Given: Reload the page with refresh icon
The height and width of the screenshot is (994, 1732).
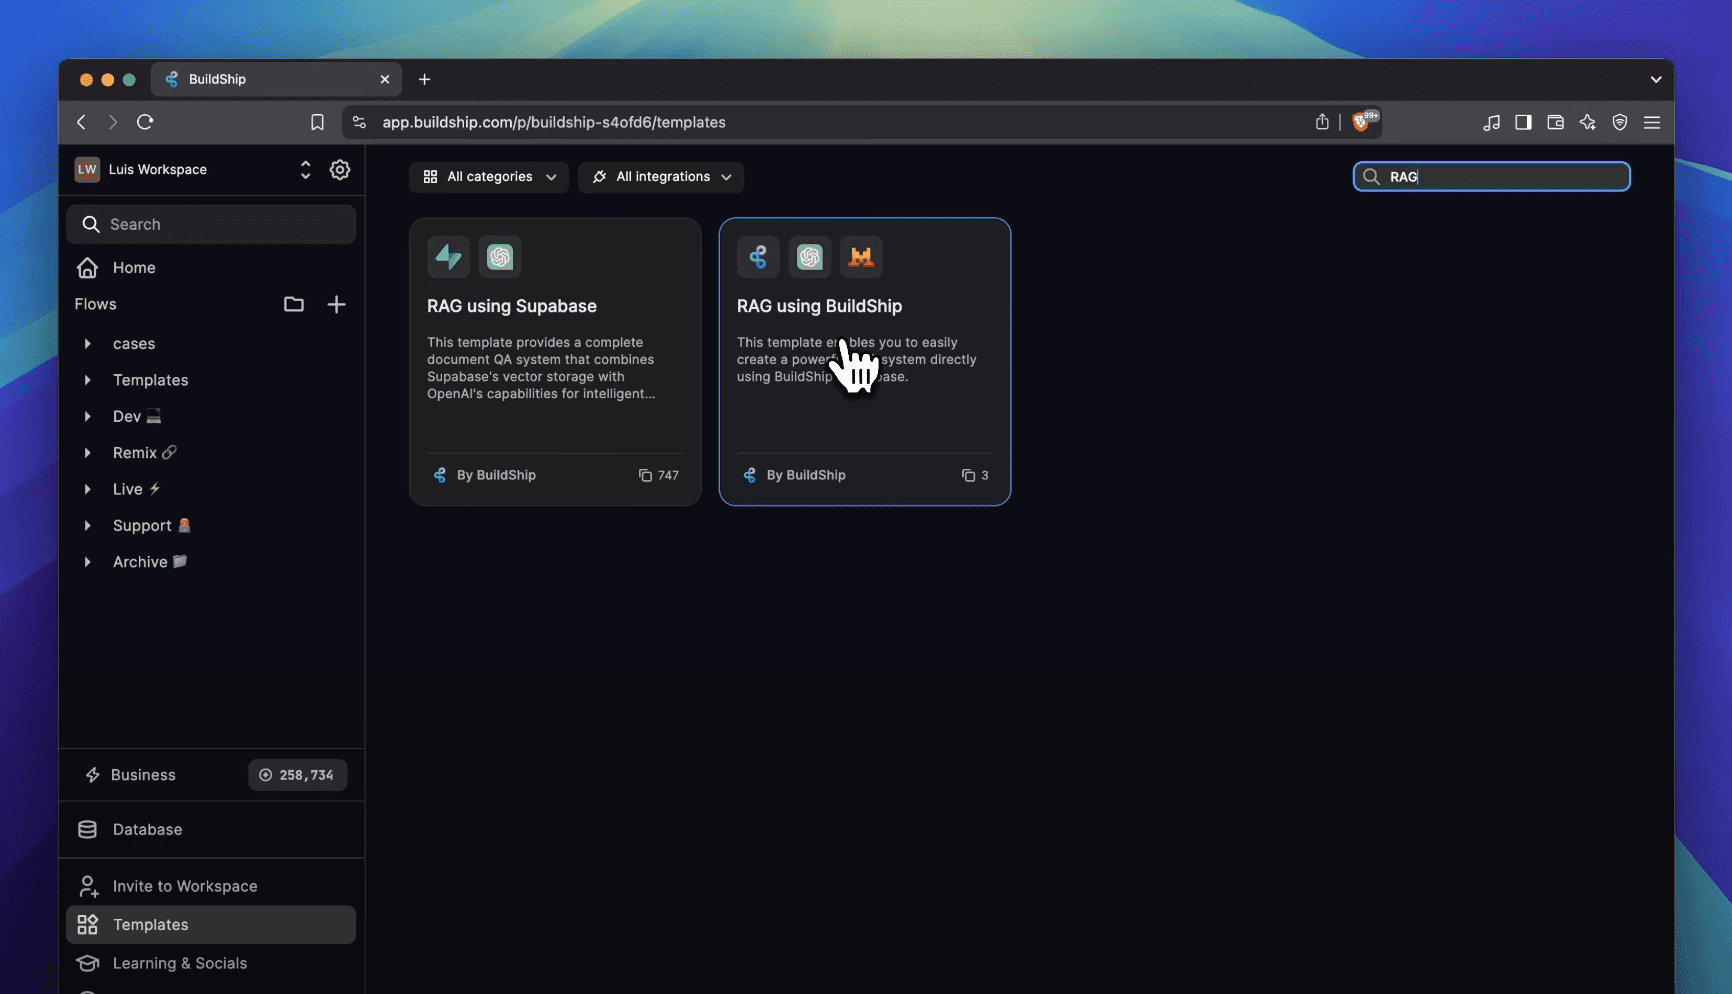Looking at the screenshot, I should coord(145,122).
